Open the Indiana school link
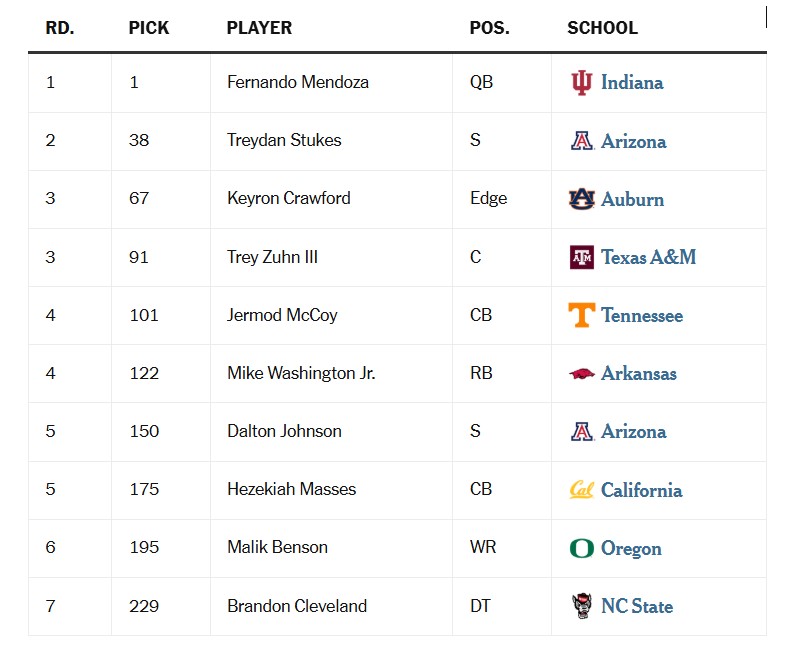The height and width of the screenshot is (662, 799). [632, 83]
